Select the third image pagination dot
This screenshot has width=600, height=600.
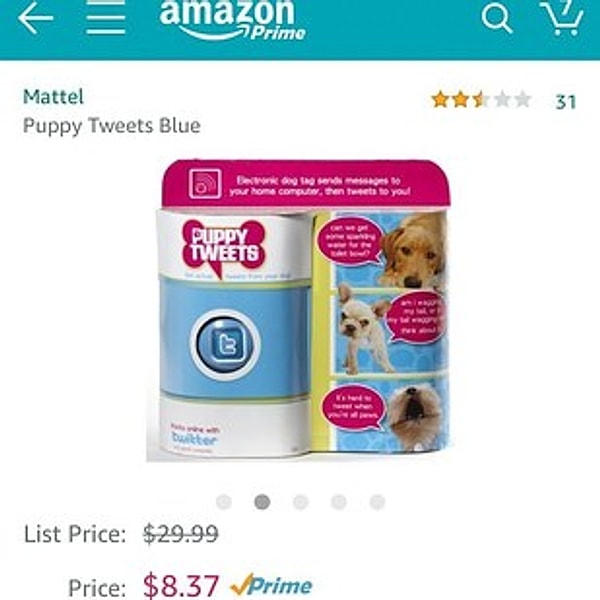coord(300,502)
